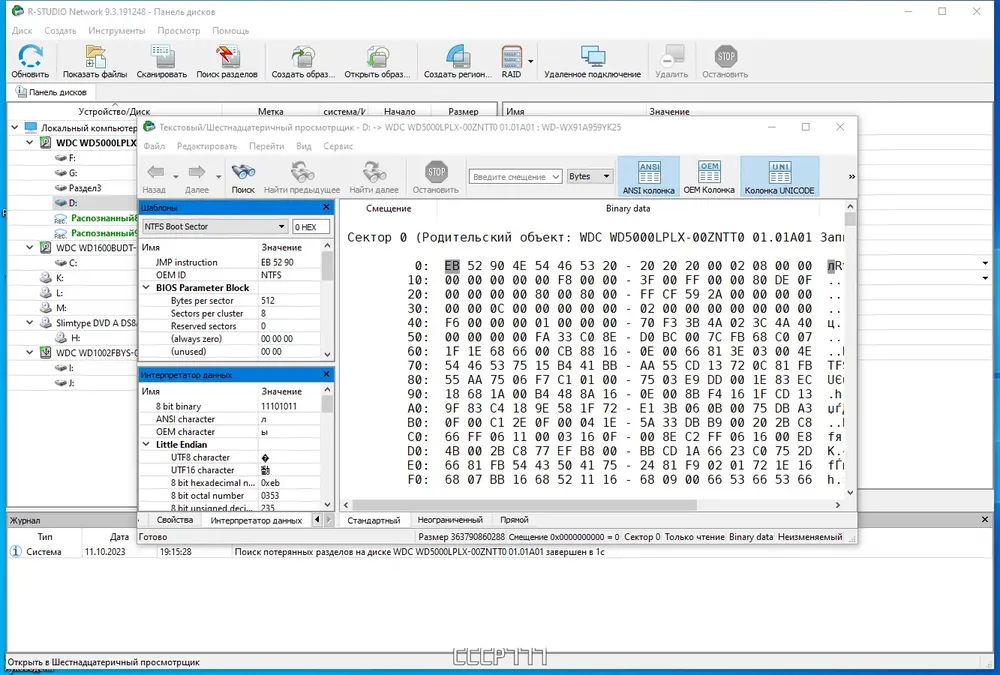Collapse Little Endian group
This screenshot has height=675, width=1000.
[147, 445]
